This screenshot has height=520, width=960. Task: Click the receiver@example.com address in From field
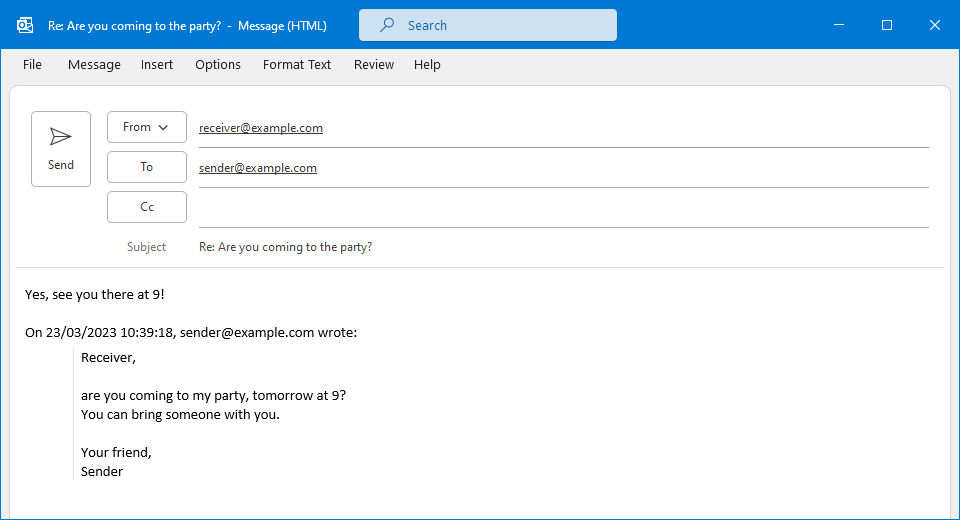point(261,128)
